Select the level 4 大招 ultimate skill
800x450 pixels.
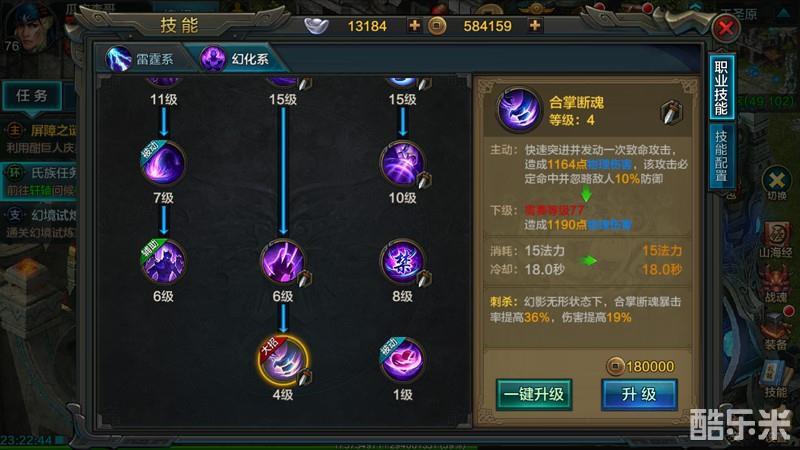point(283,360)
